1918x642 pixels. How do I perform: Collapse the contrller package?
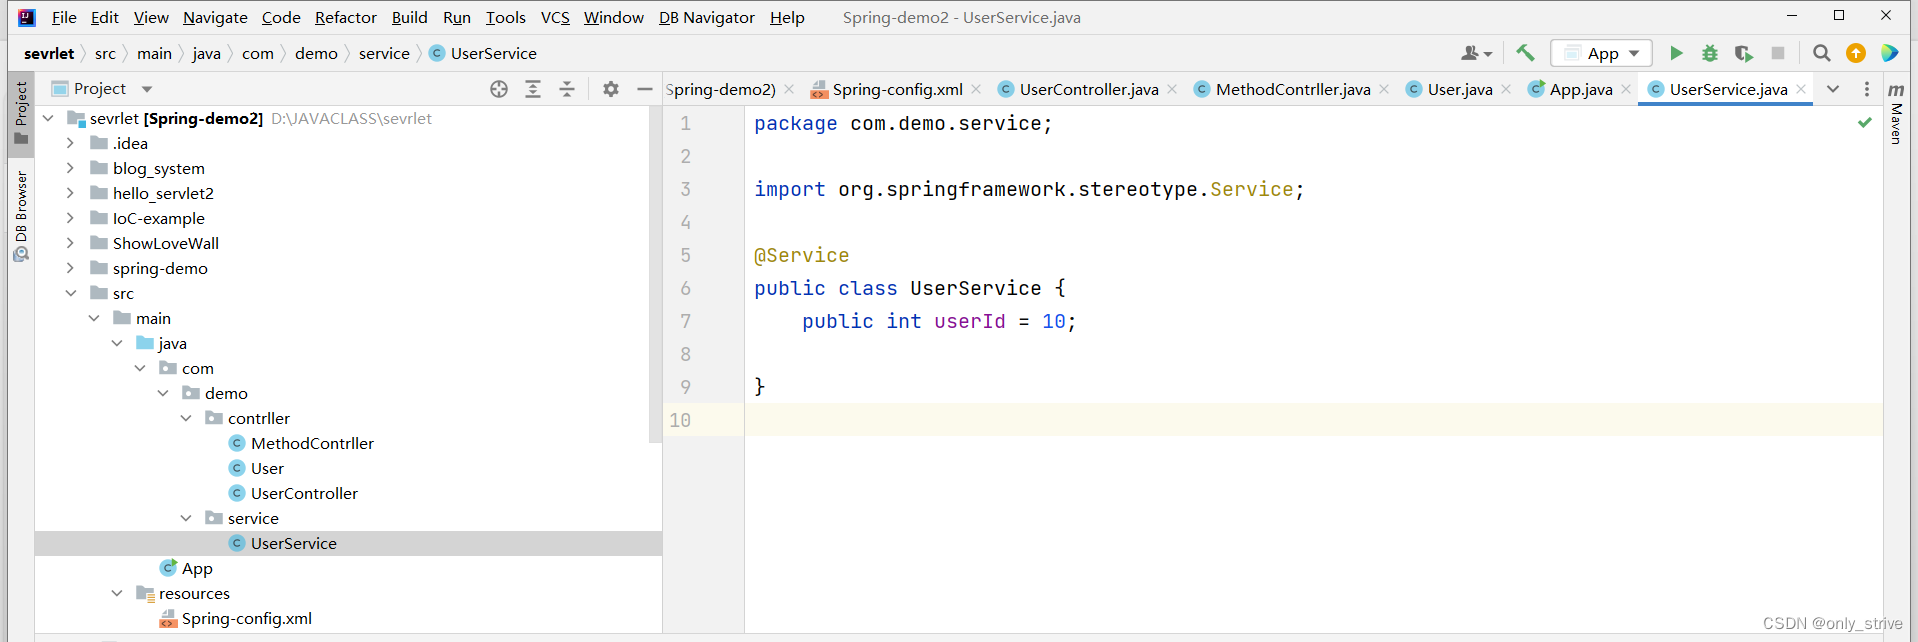186,418
